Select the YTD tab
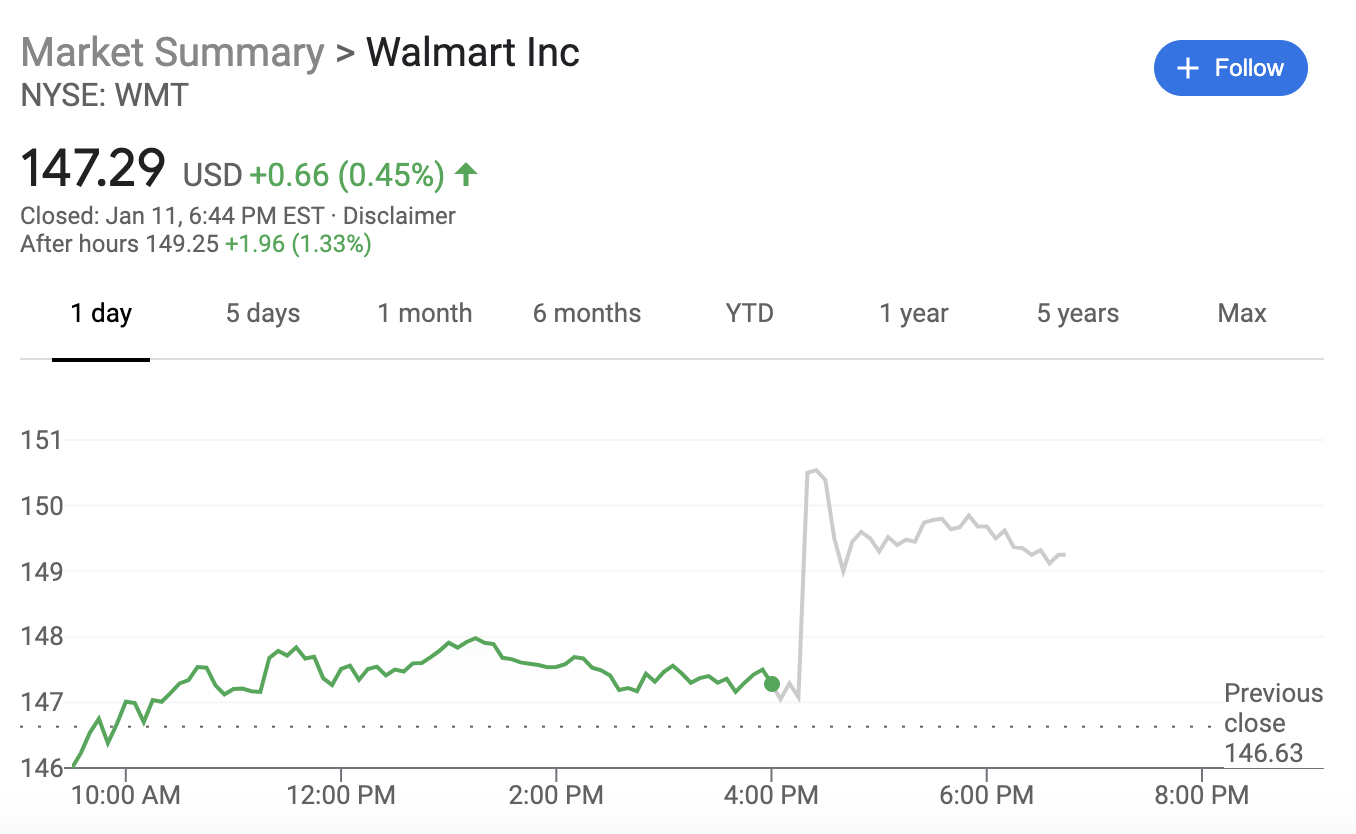Viewport: 1356px width, 834px height. click(749, 313)
